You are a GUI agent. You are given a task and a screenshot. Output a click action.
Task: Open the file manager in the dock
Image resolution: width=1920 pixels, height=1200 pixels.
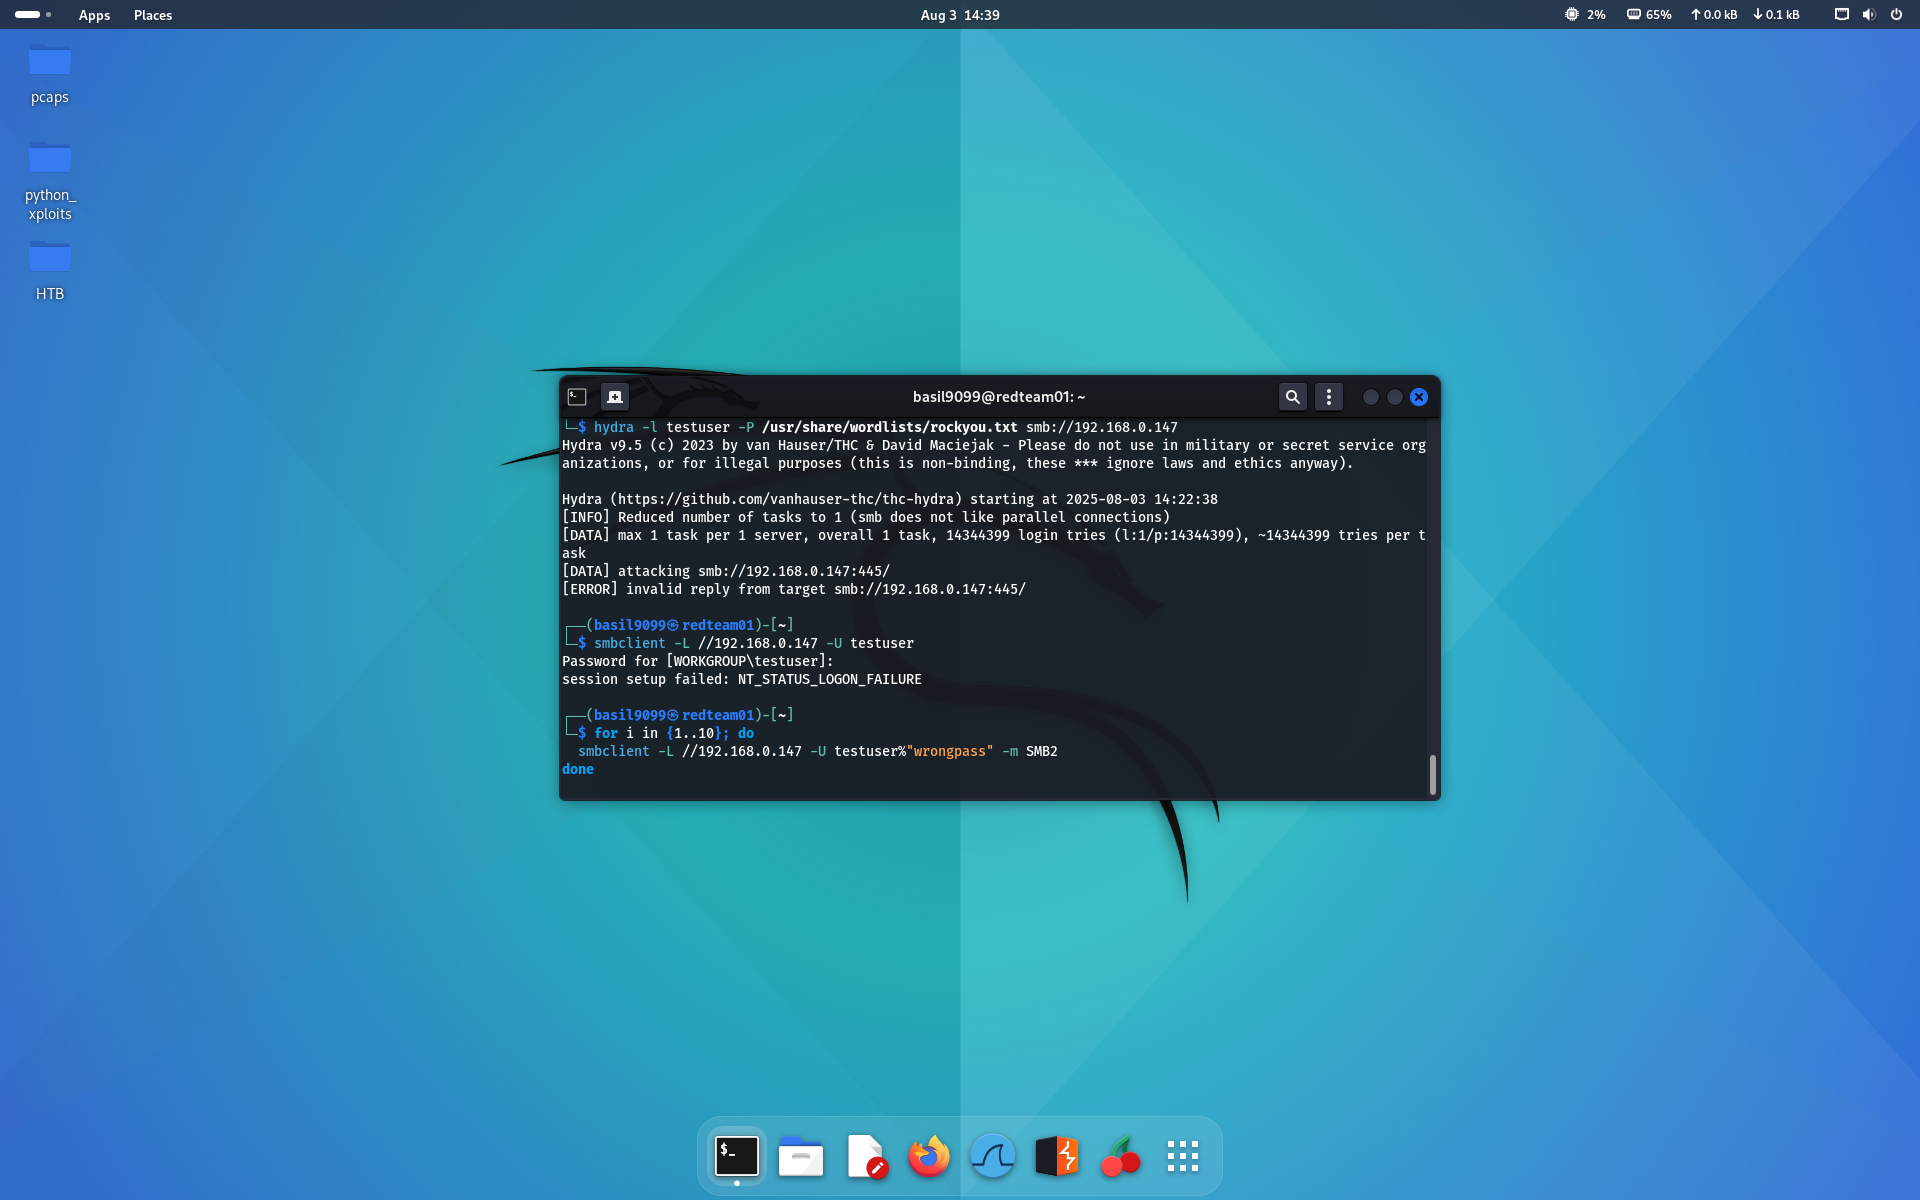pyautogui.click(x=801, y=1157)
